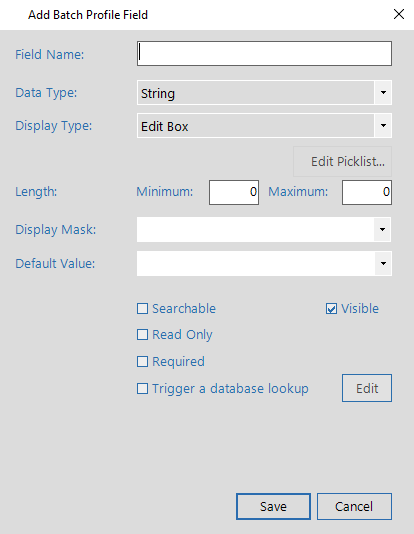Viewport: 414px width, 534px height.
Task: Open the Display Mask dropdown arrow
Action: coord(382,230)
